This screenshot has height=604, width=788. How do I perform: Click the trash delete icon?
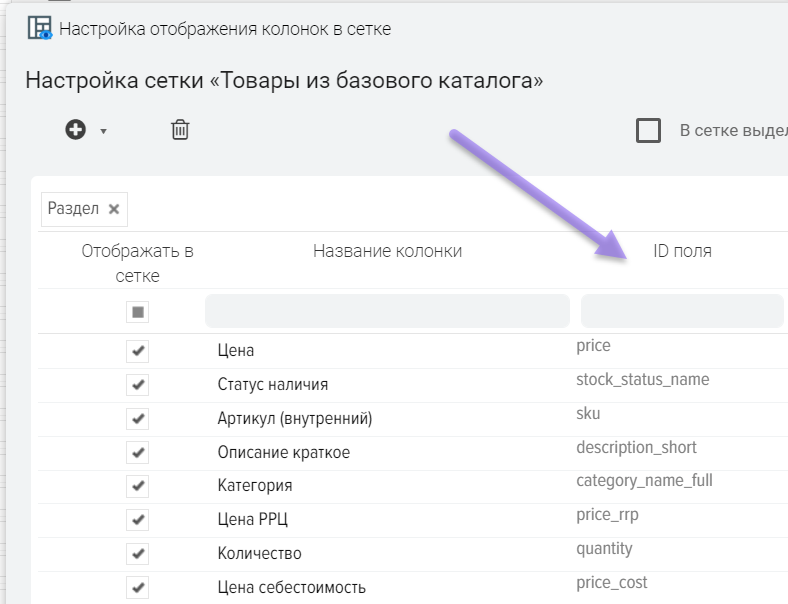tap(180, 130)
